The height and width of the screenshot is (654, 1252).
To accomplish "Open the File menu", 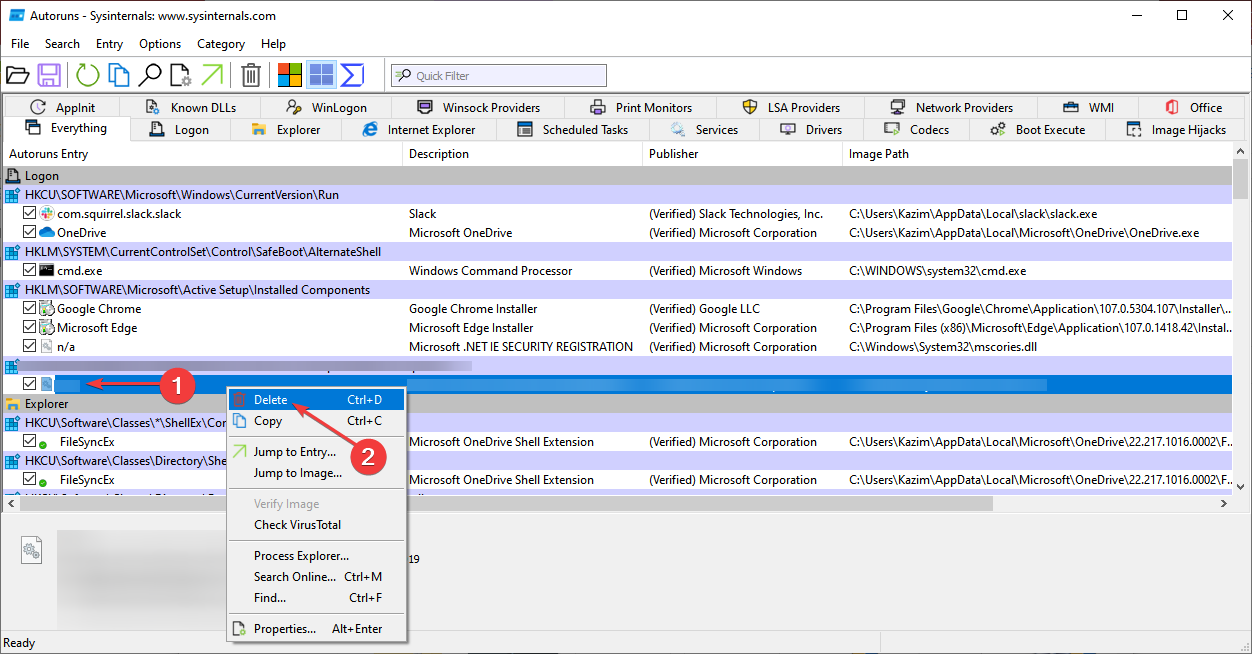I will pos(20,44).
